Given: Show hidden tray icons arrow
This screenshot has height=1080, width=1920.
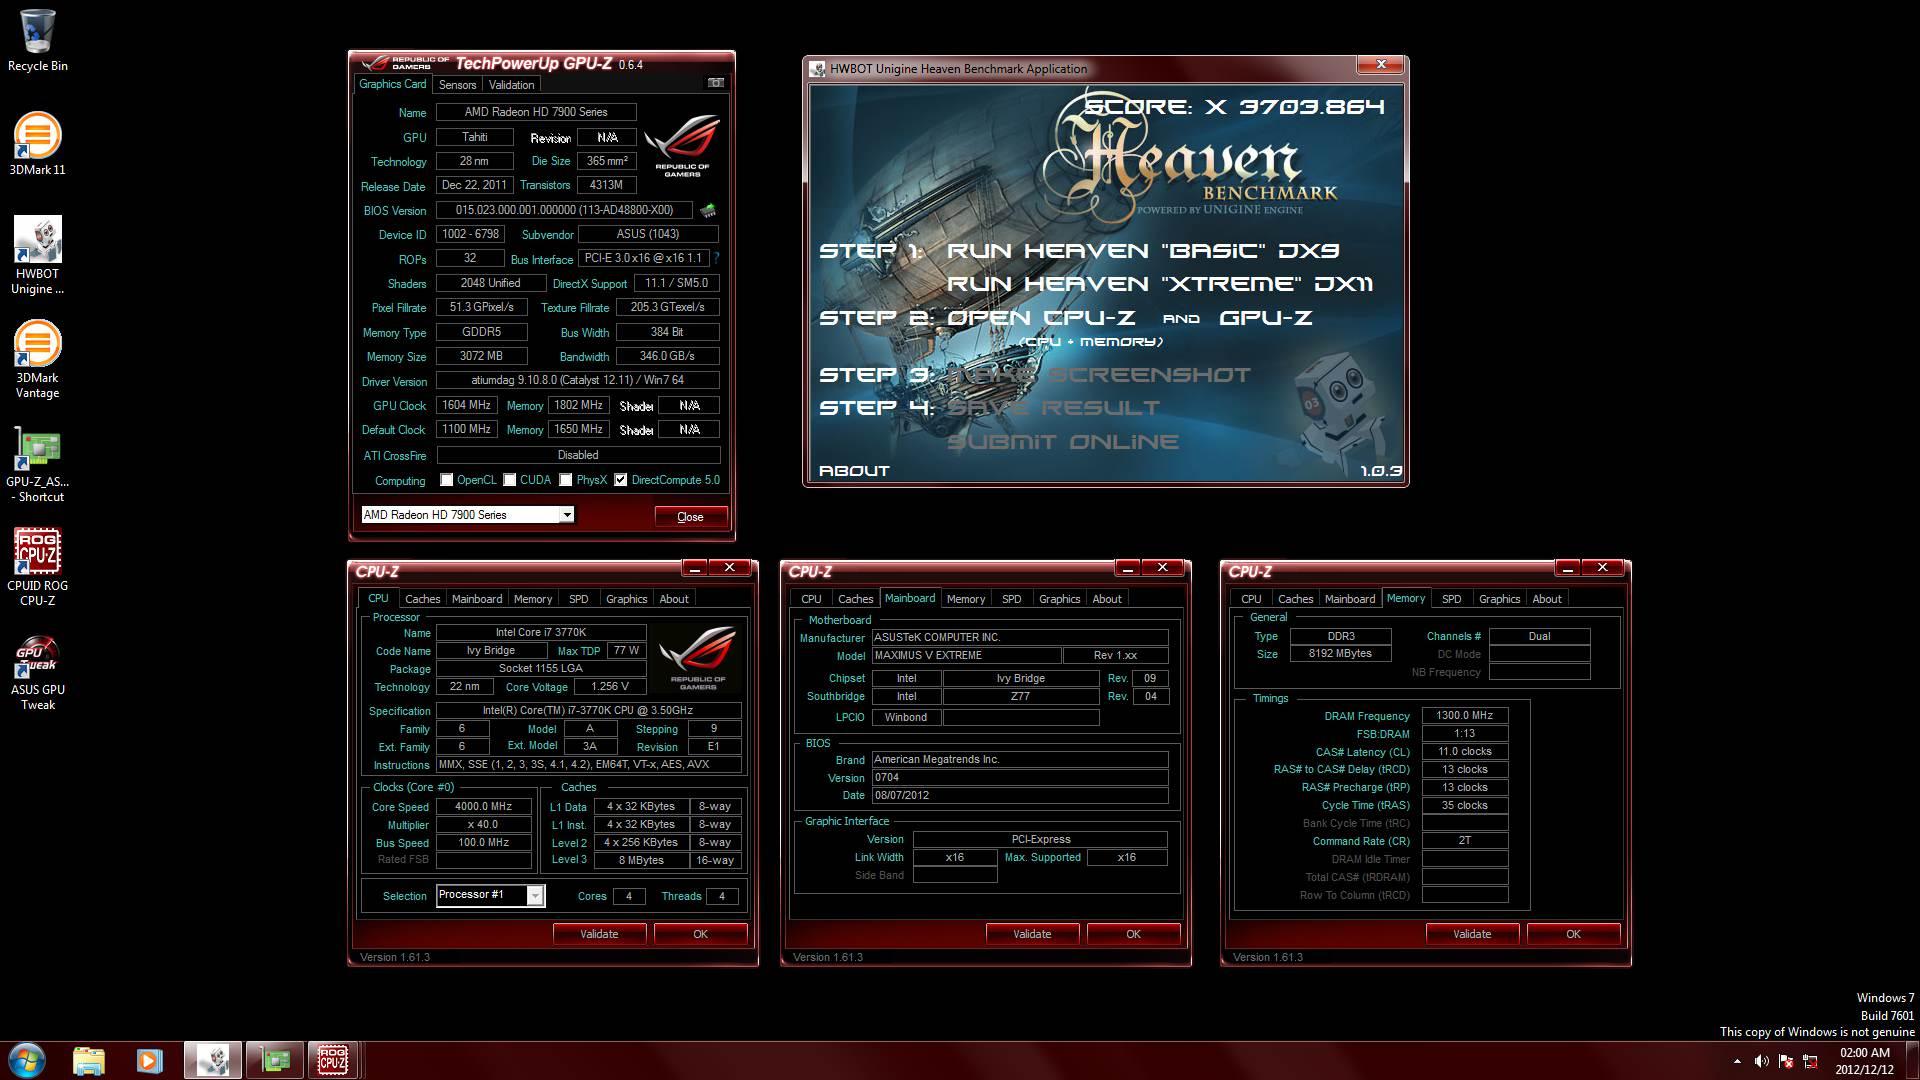Looking at the screenshot, I should pyautogui.click(x=1737, y=1061).
